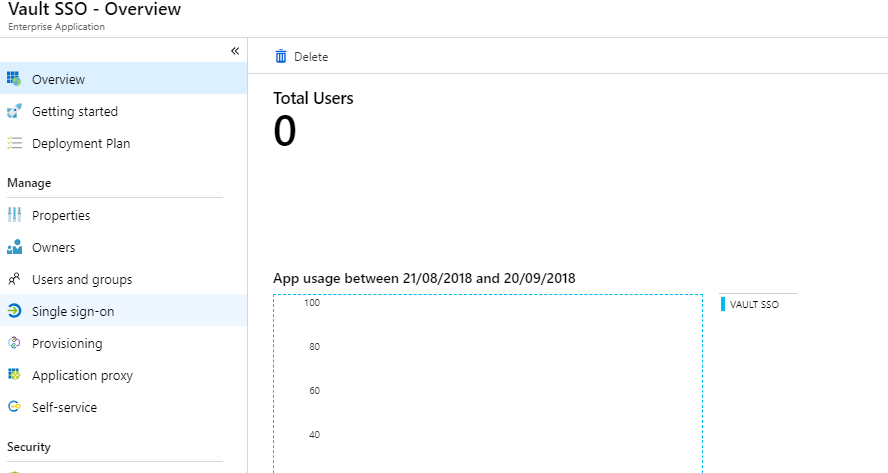Click the blue VAULT SSO legend swatch
The image size is (888, 473).
point(723,304)
